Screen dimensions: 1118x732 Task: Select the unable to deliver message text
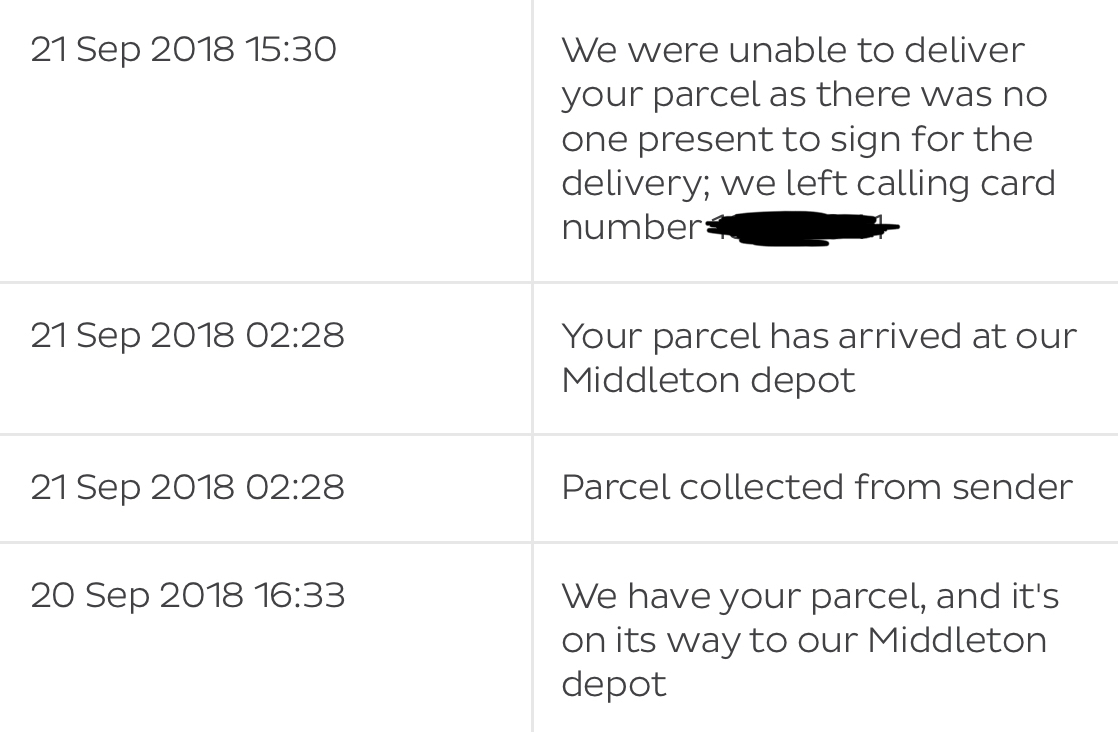[808, 138]
